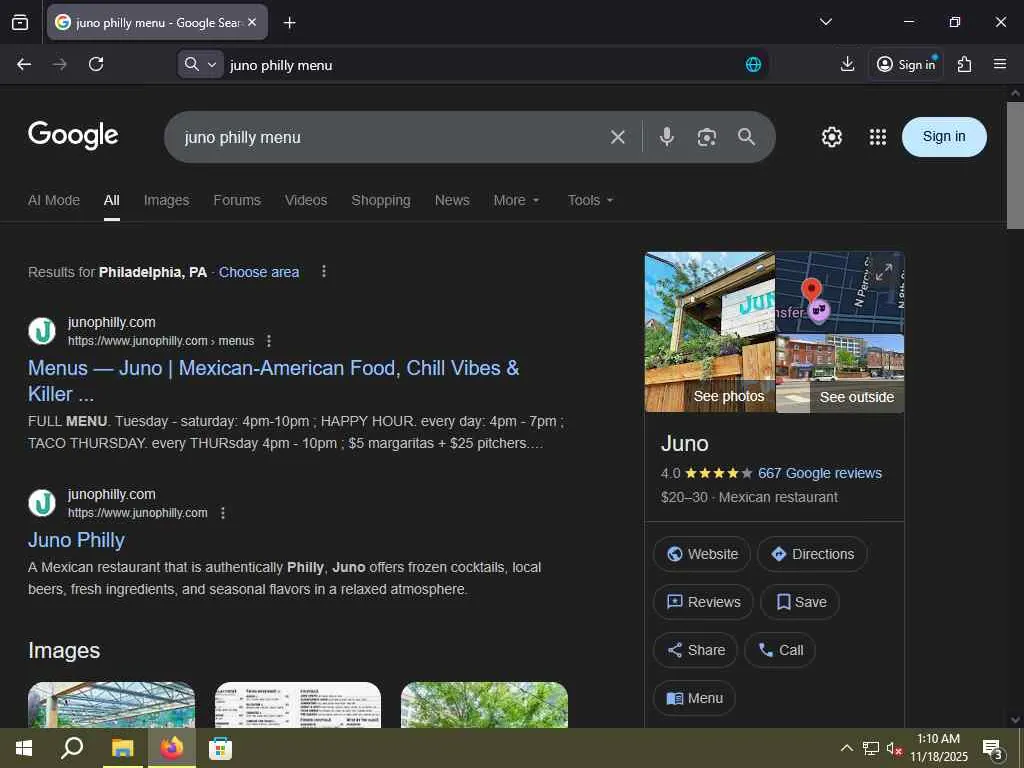Viewport: 1024px width, 768px height.
Task: Switch to Forums results tab
Action: (237, 200)
